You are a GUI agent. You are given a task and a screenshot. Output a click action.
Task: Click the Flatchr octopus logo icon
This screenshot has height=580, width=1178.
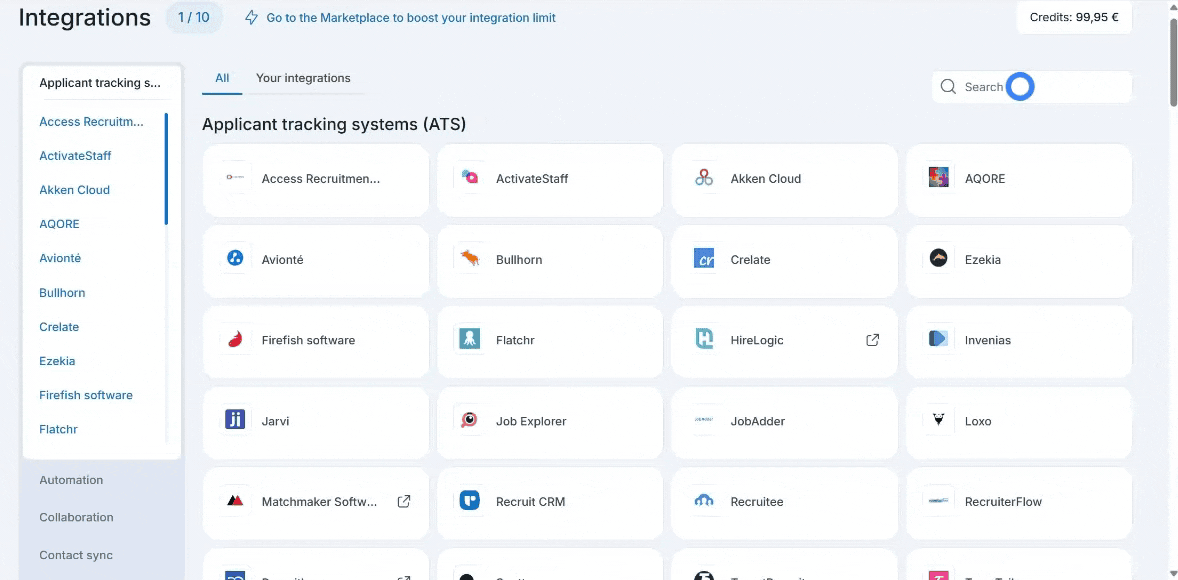point(470,340)
